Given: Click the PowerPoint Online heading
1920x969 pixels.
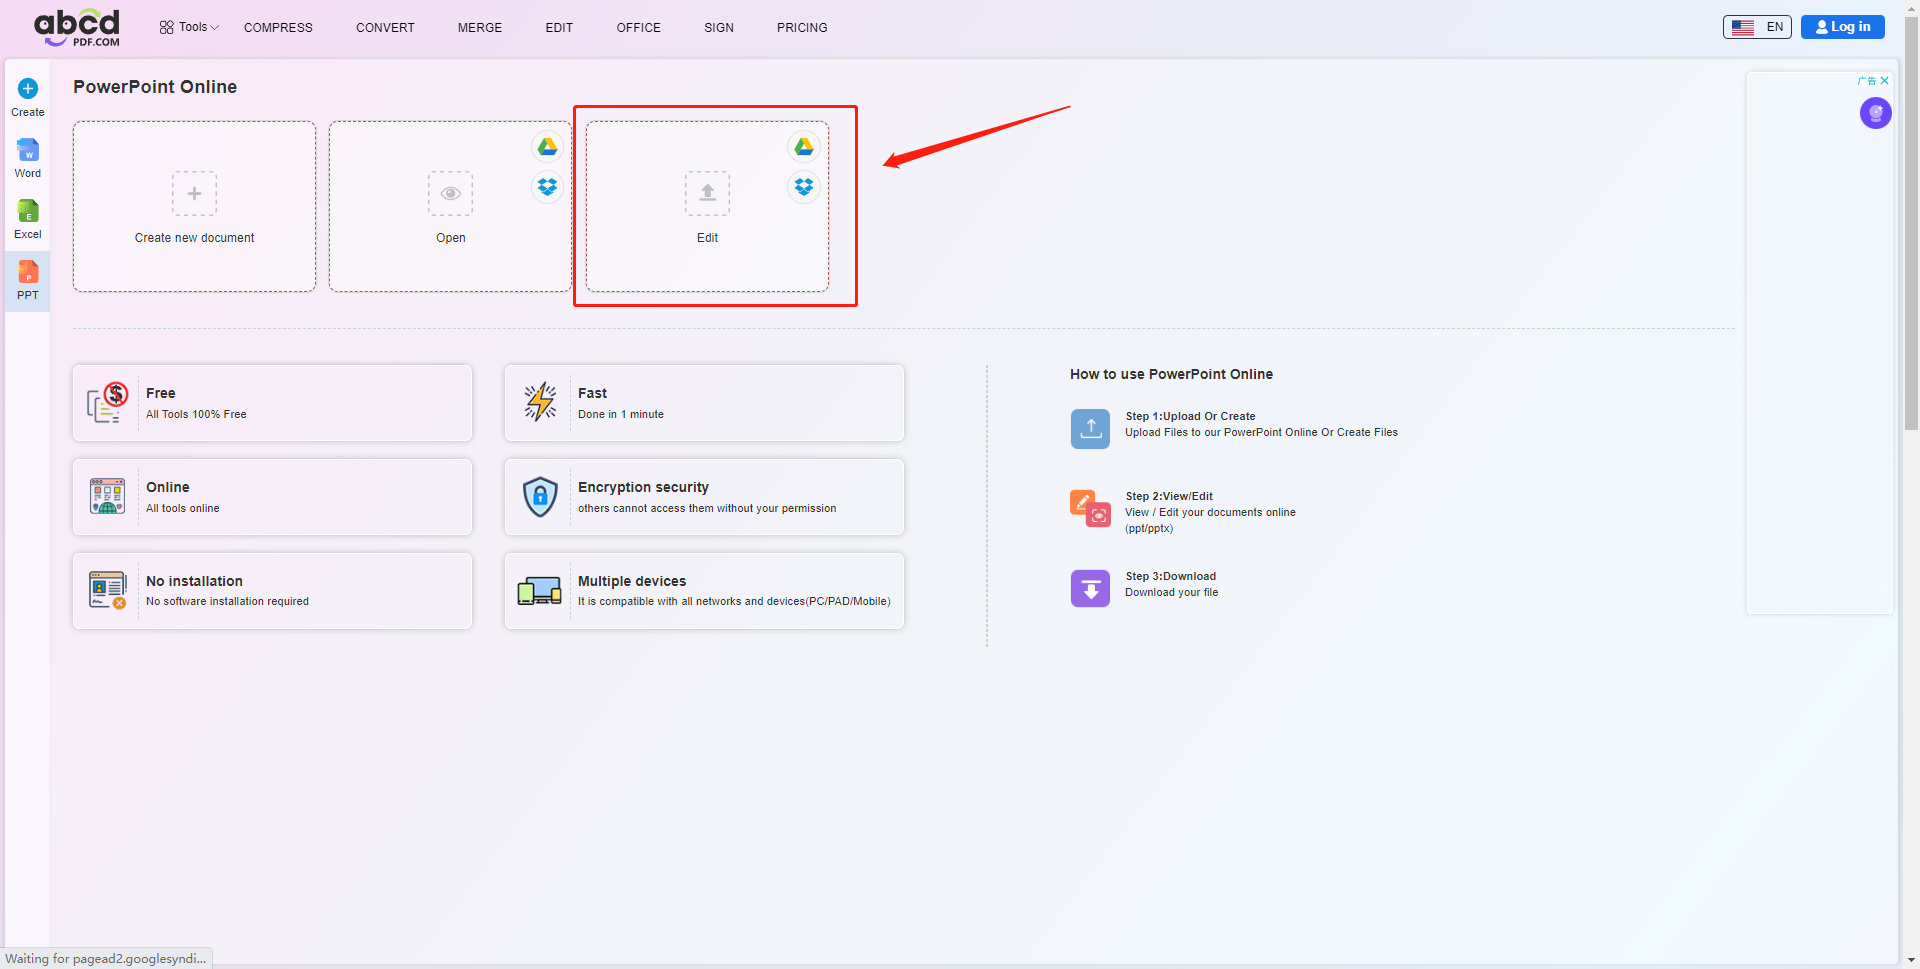Looking at the screenshot, I should click(x=155, y=87).
